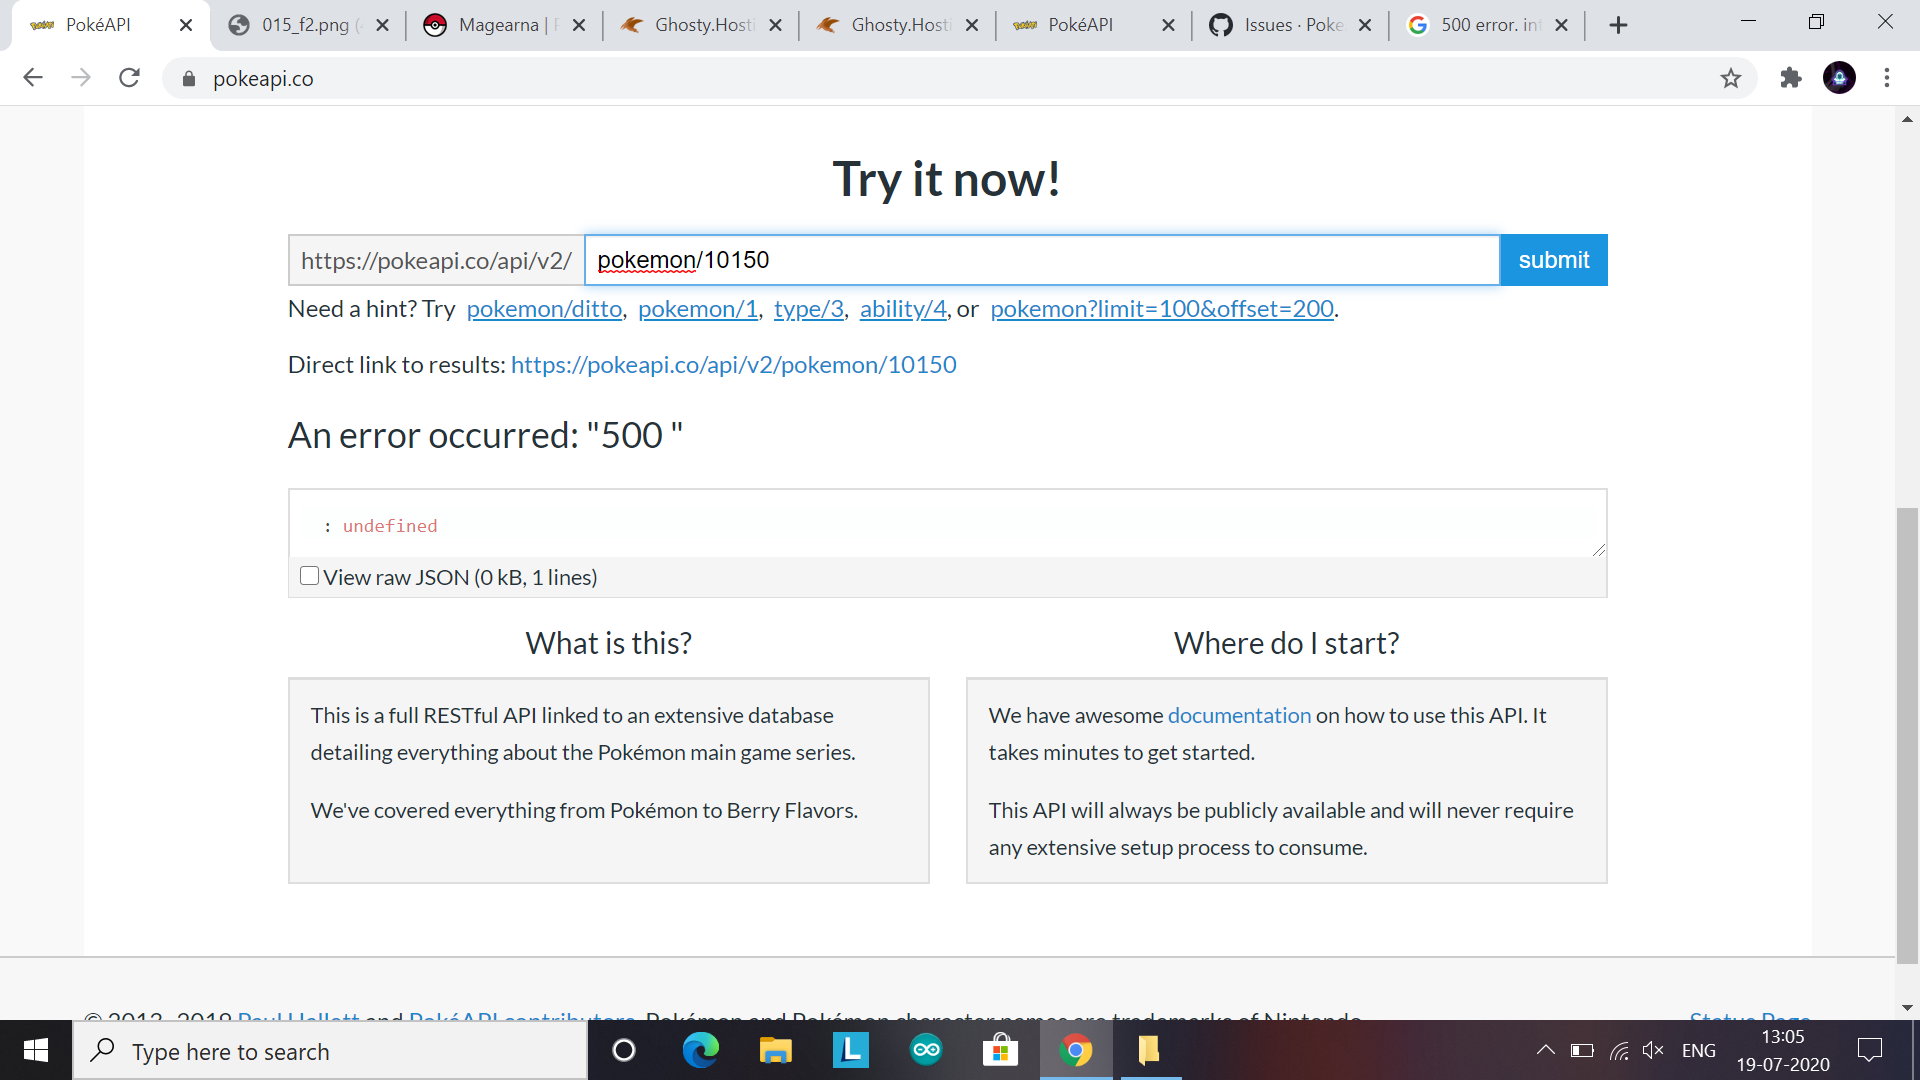Show hidden system tray icons
Viewport: 1920px width, 1080px height.
[x=1545, y=1050]
